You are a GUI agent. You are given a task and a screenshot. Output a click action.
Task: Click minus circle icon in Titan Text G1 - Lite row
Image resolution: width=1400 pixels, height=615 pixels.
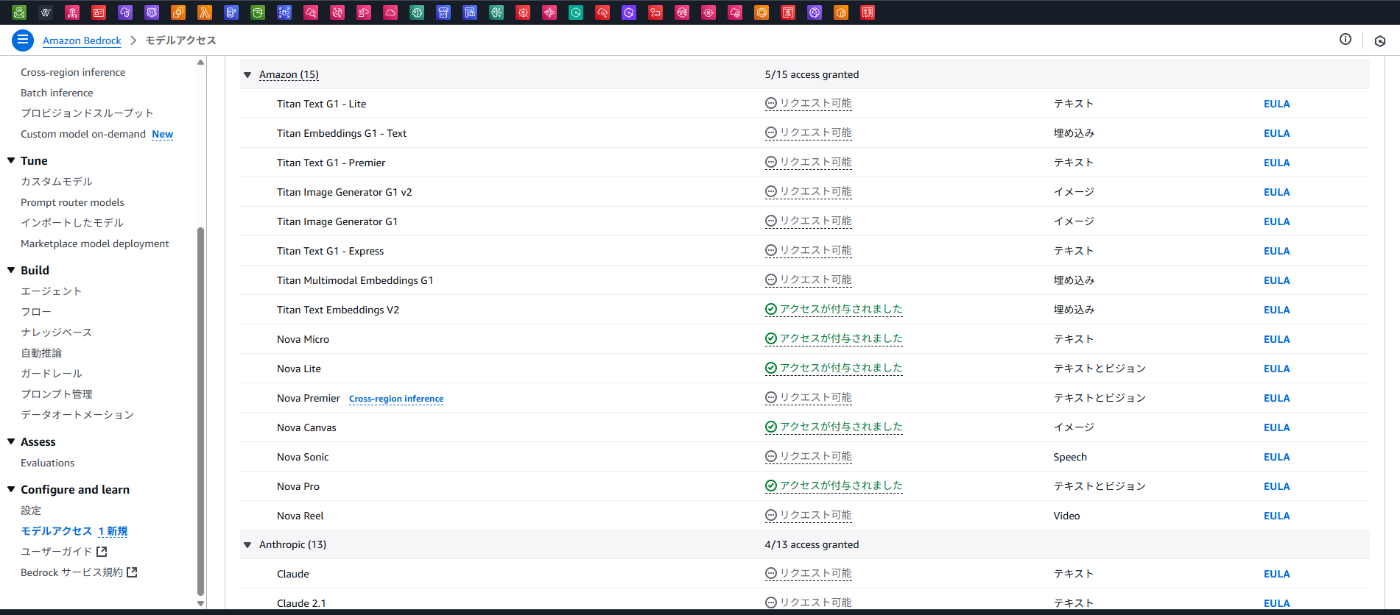click(x=771, y=103)
